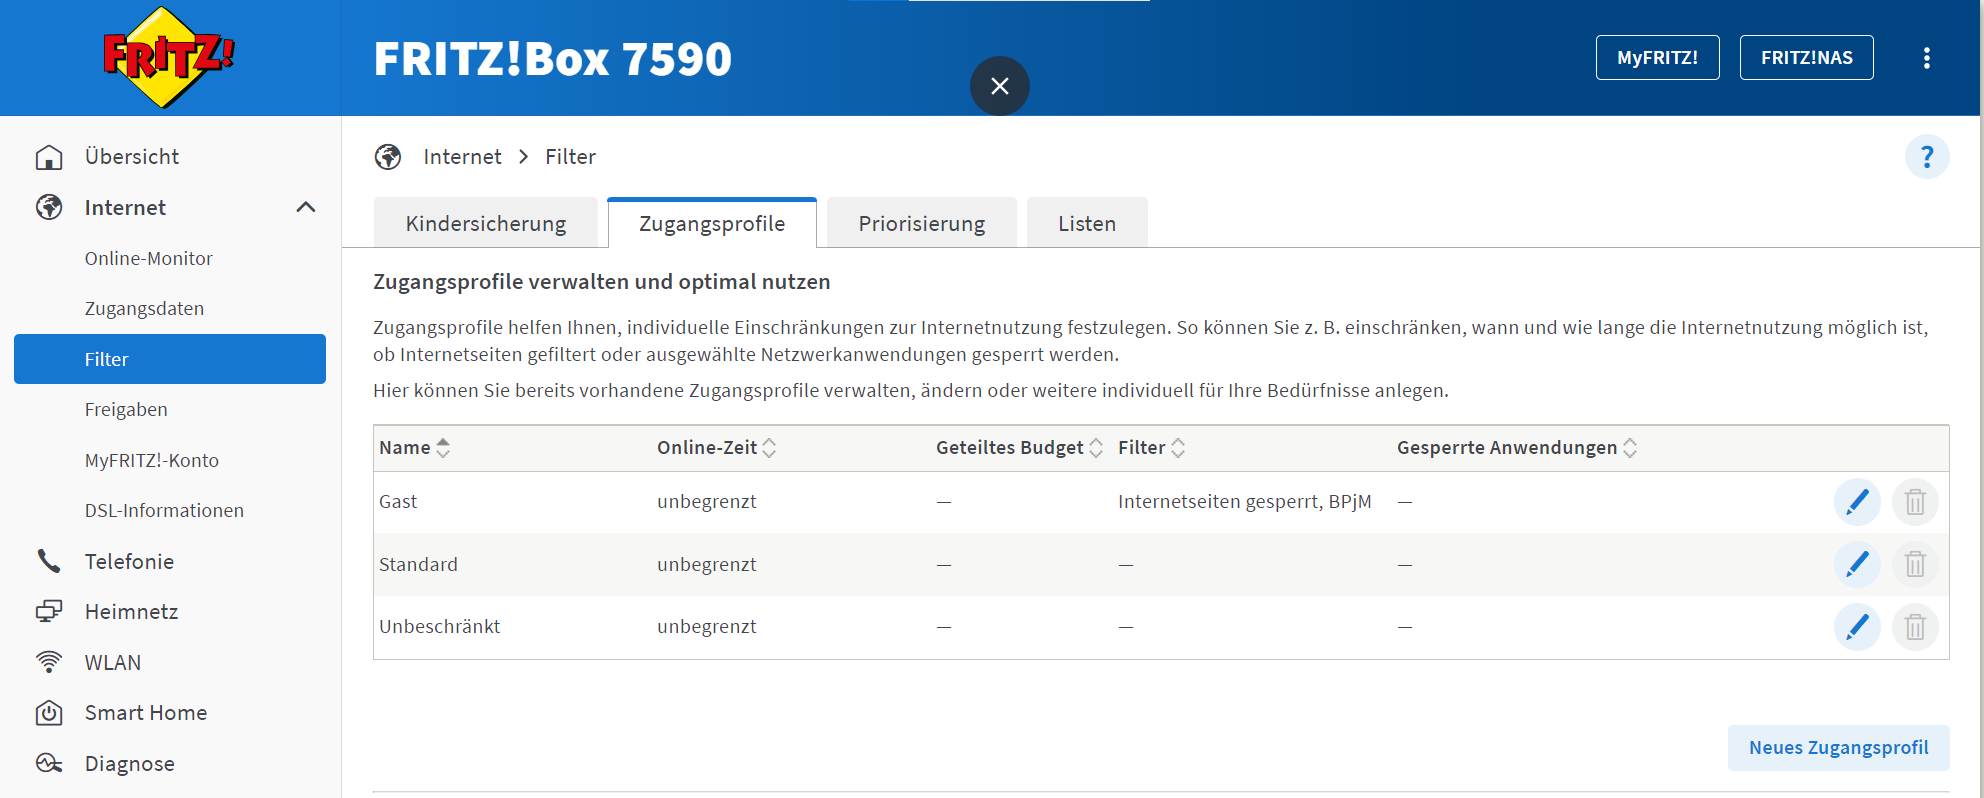Click the page's right-side scrollbar
Screen dimensions: 1984x798
pyautogui.click(x=1981, y=399)
